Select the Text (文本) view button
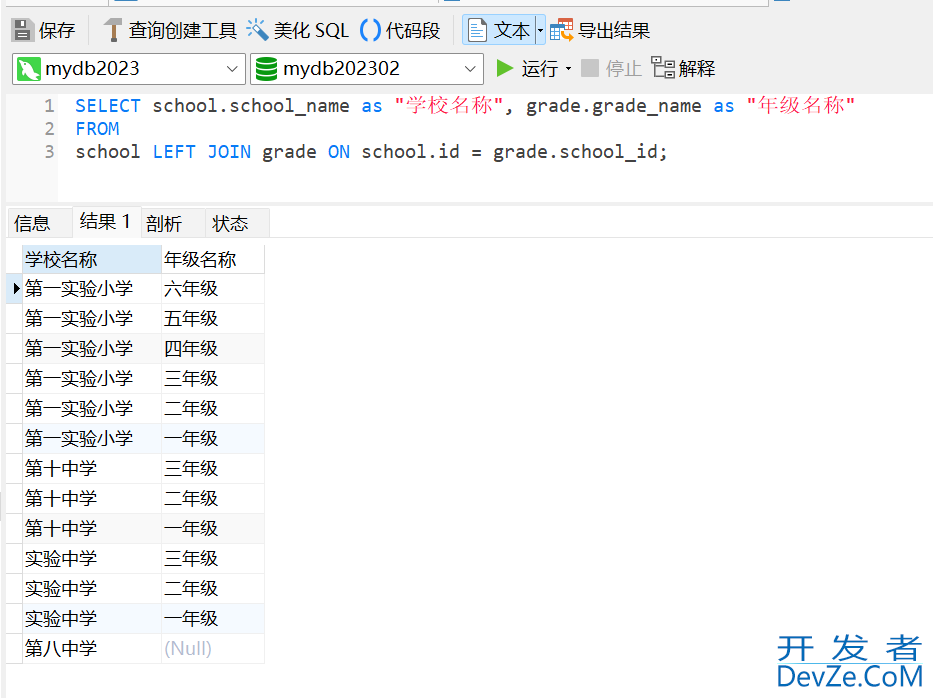This screenshot has width=933, height=698. (499, 30)
